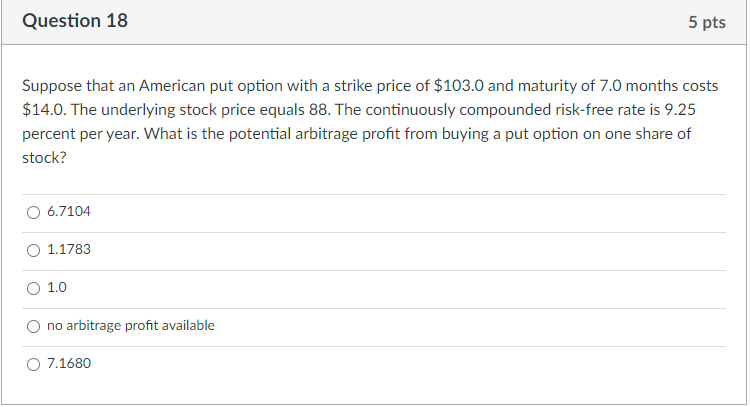Image resolution: width=750 pixels, height=407 pixels.
Task: Click the Question 18 heading
Action: pos(75,21)
